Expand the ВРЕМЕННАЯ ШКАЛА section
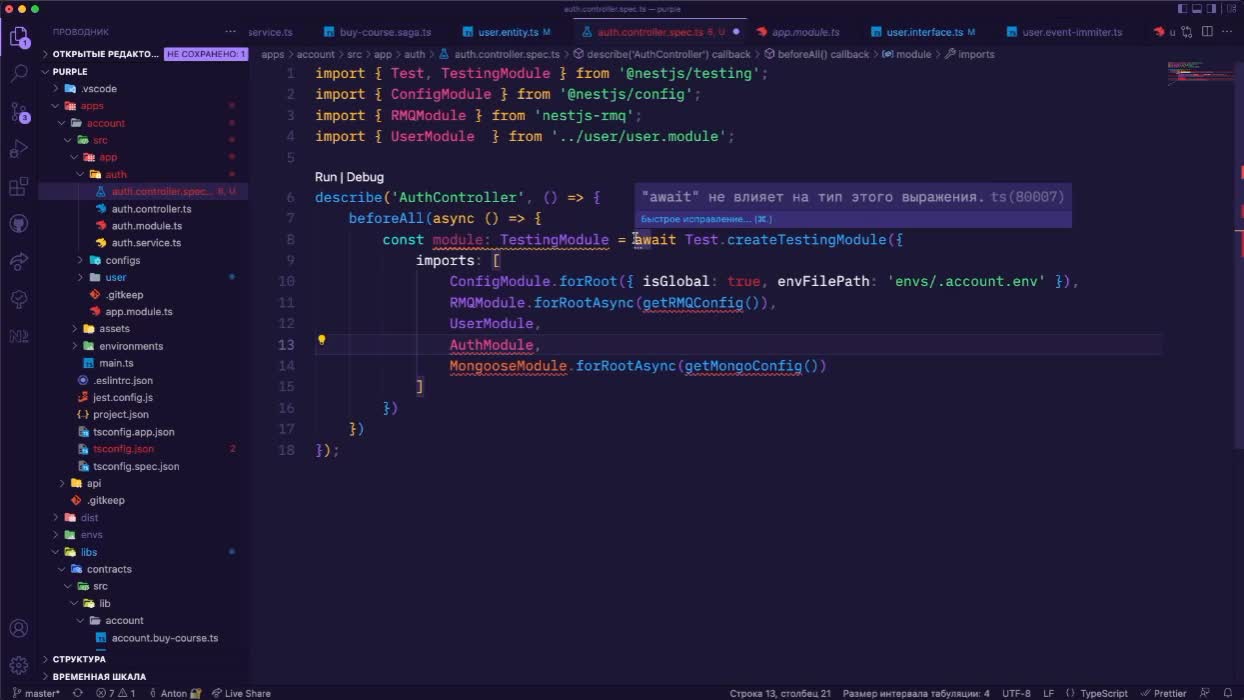The width and height of the screenshot is (1244, 700). 99,677
